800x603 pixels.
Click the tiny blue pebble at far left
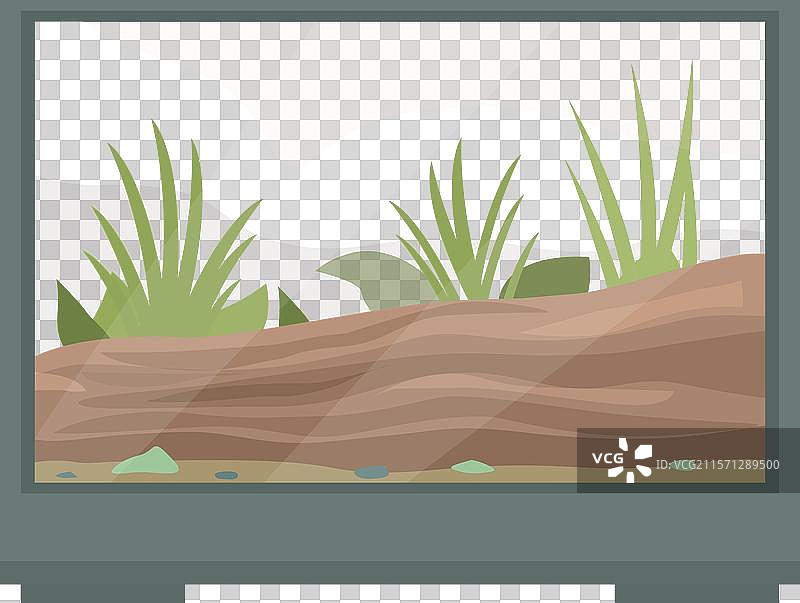(66, 475)
